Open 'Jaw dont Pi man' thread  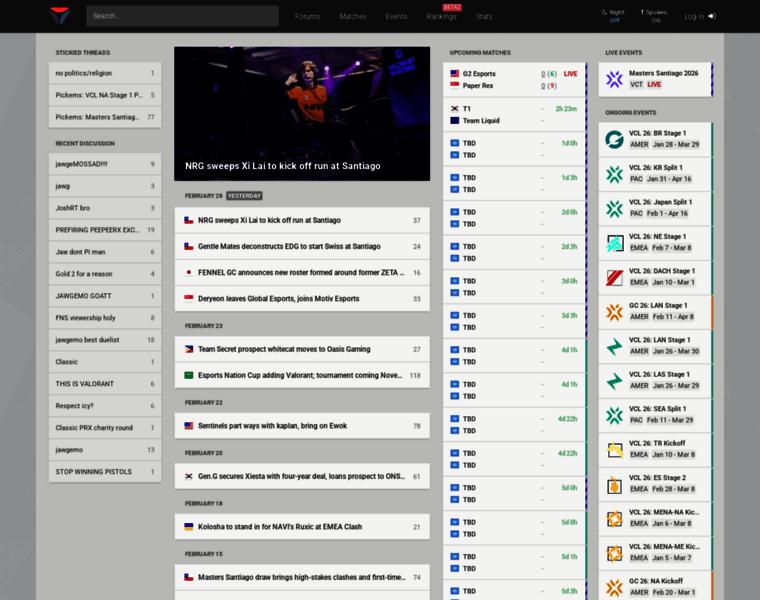point(105,252)
